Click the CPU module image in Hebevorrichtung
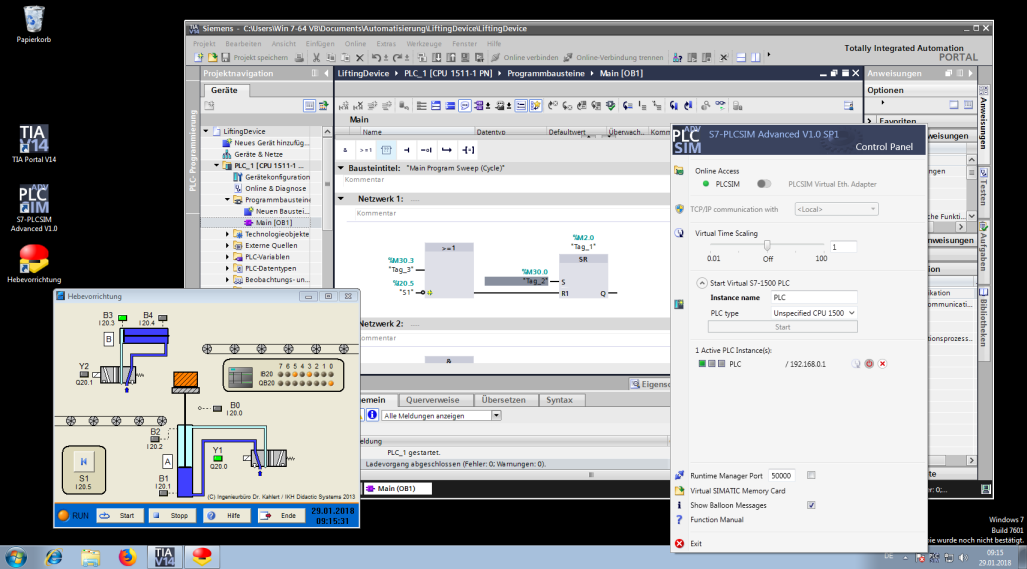Screen dimensions: 1027x569 (x=240, y=376)
